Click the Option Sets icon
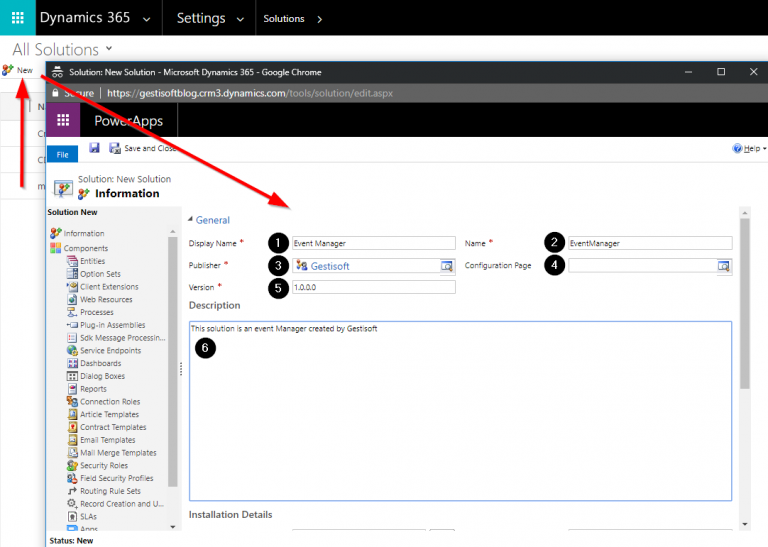768x547 pixels. click(x=72, y=274)
